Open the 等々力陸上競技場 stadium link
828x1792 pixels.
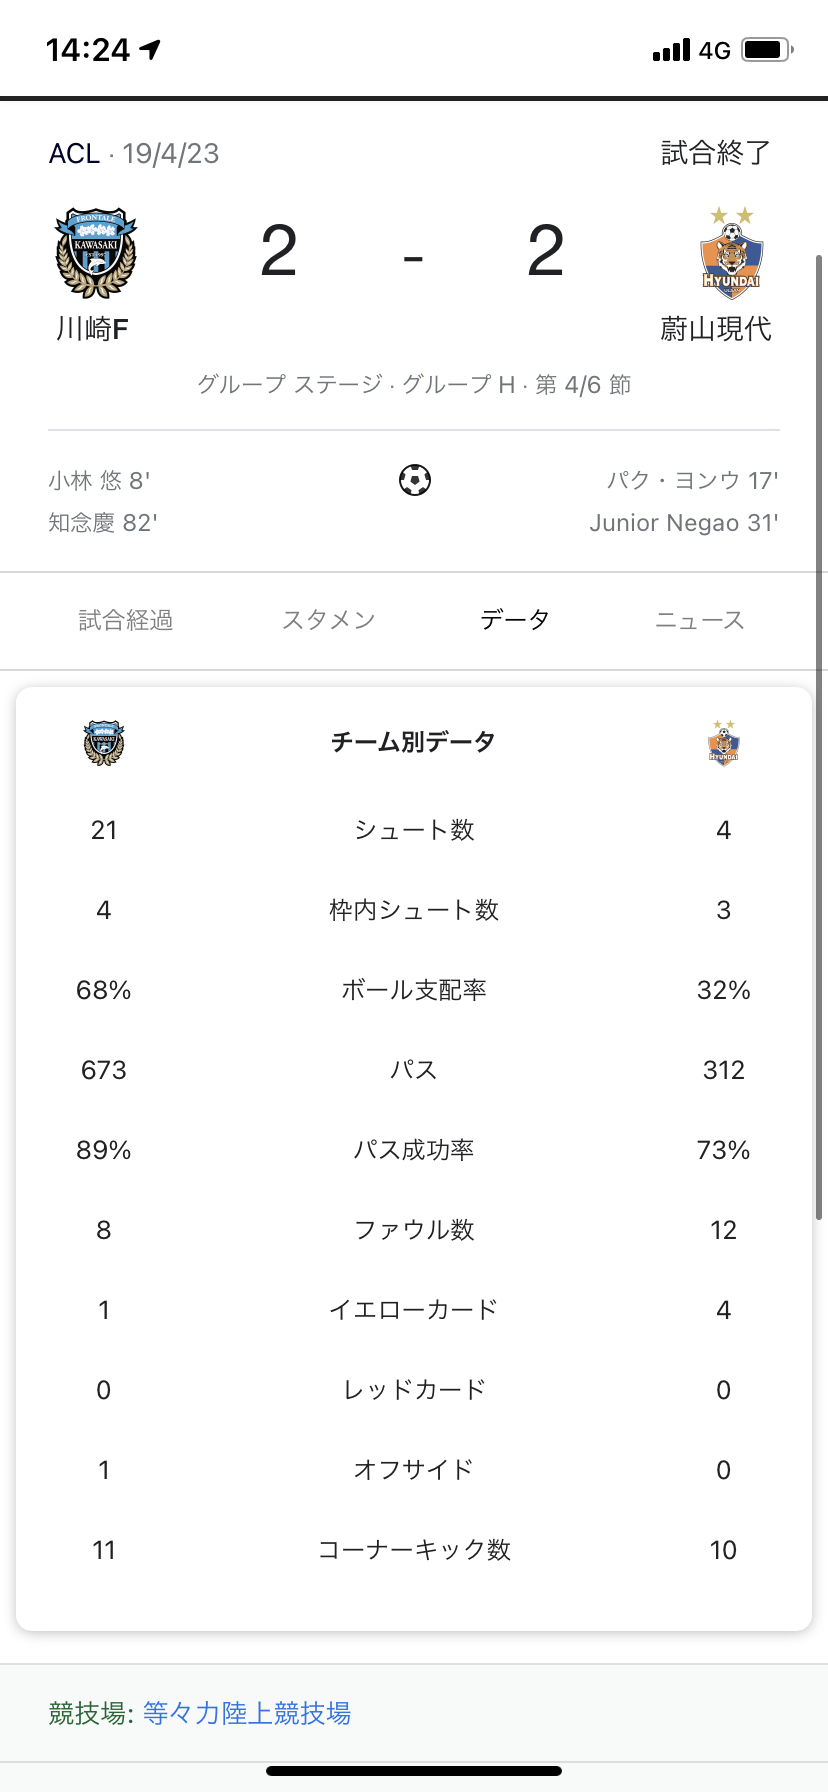point(247,1713)
